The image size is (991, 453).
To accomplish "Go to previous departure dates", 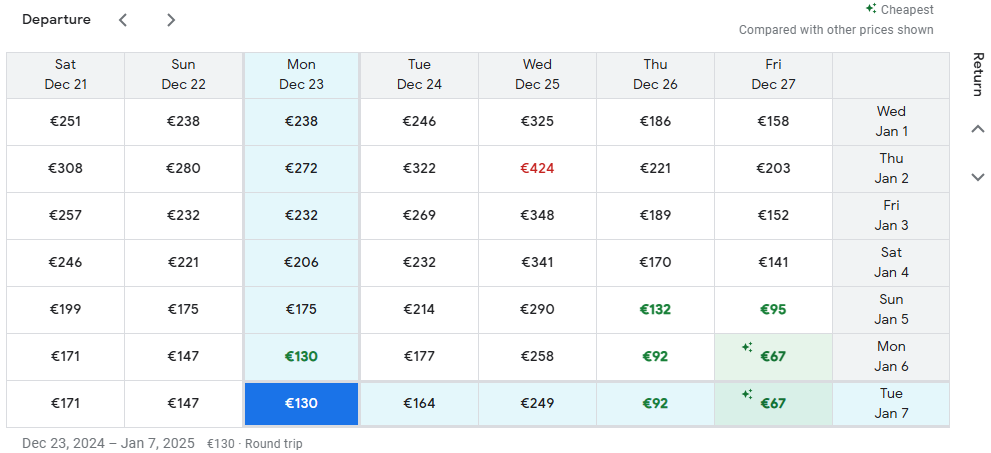I will tap(123, 20).
